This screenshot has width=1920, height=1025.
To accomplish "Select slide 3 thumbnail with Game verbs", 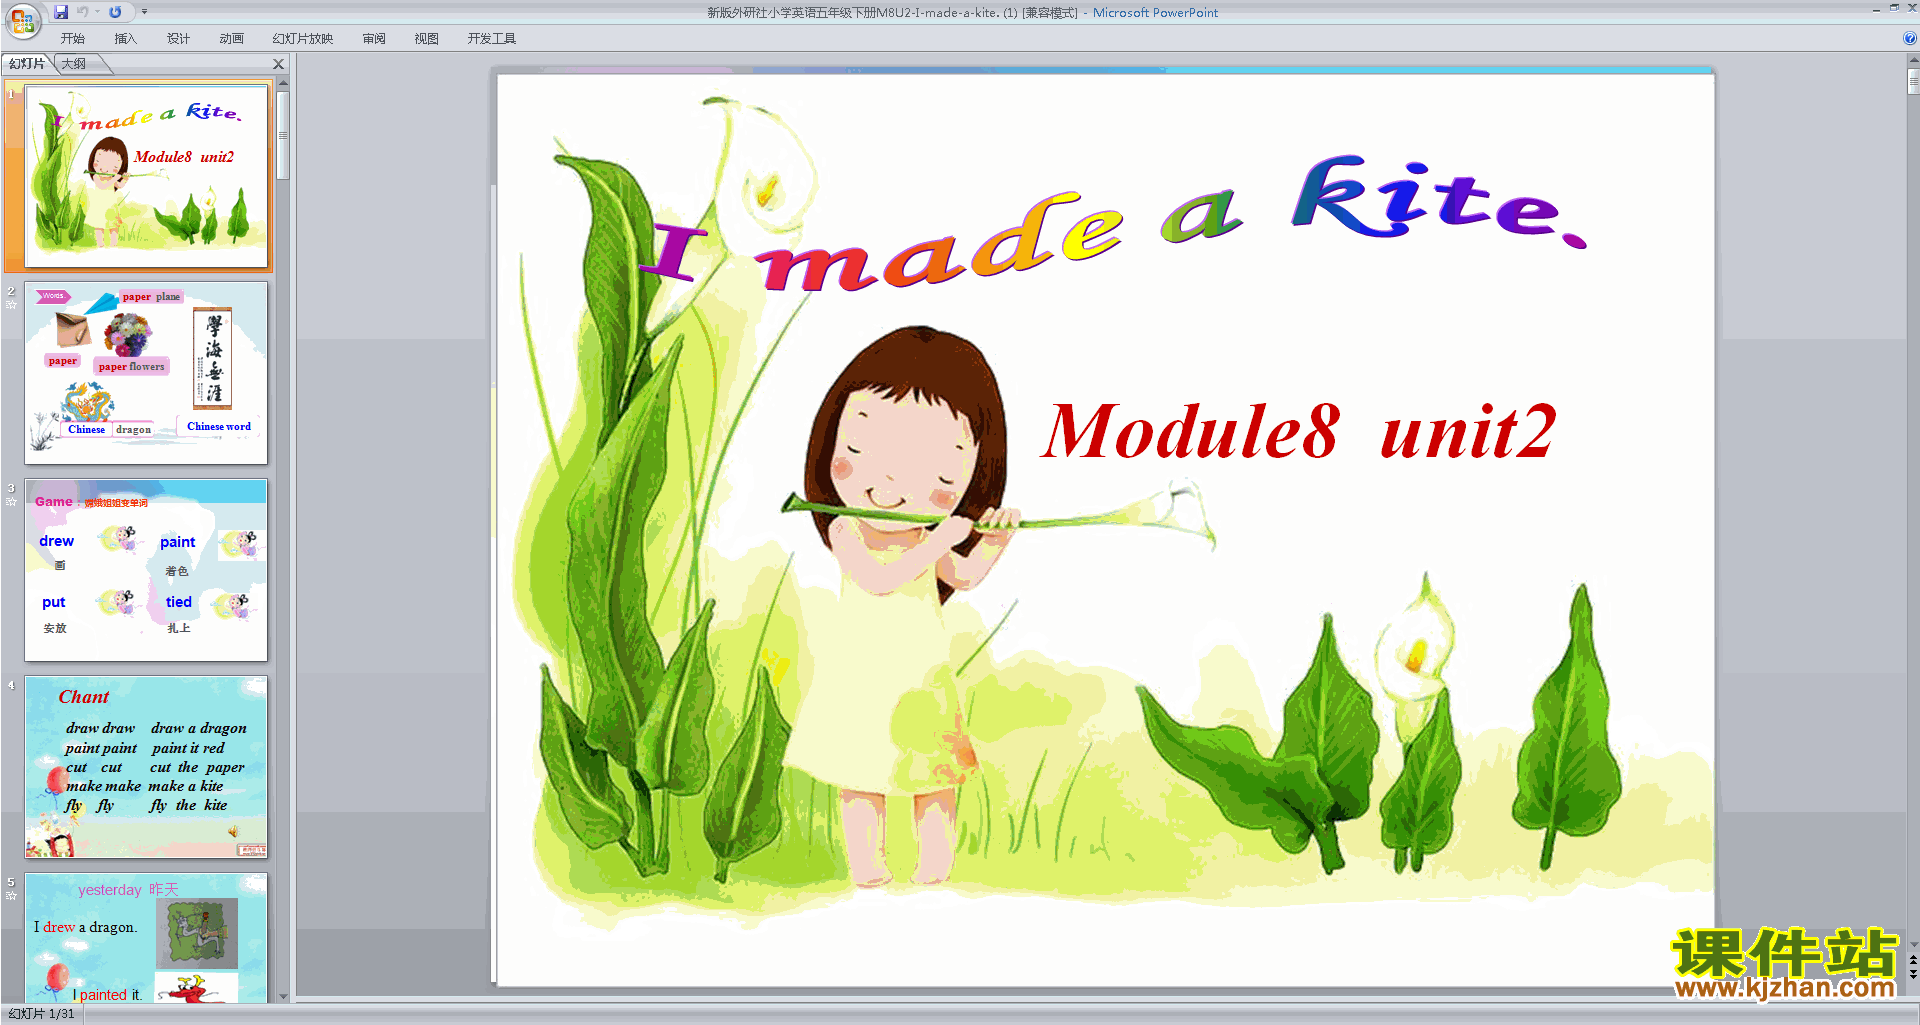I will tap(147, 569).
